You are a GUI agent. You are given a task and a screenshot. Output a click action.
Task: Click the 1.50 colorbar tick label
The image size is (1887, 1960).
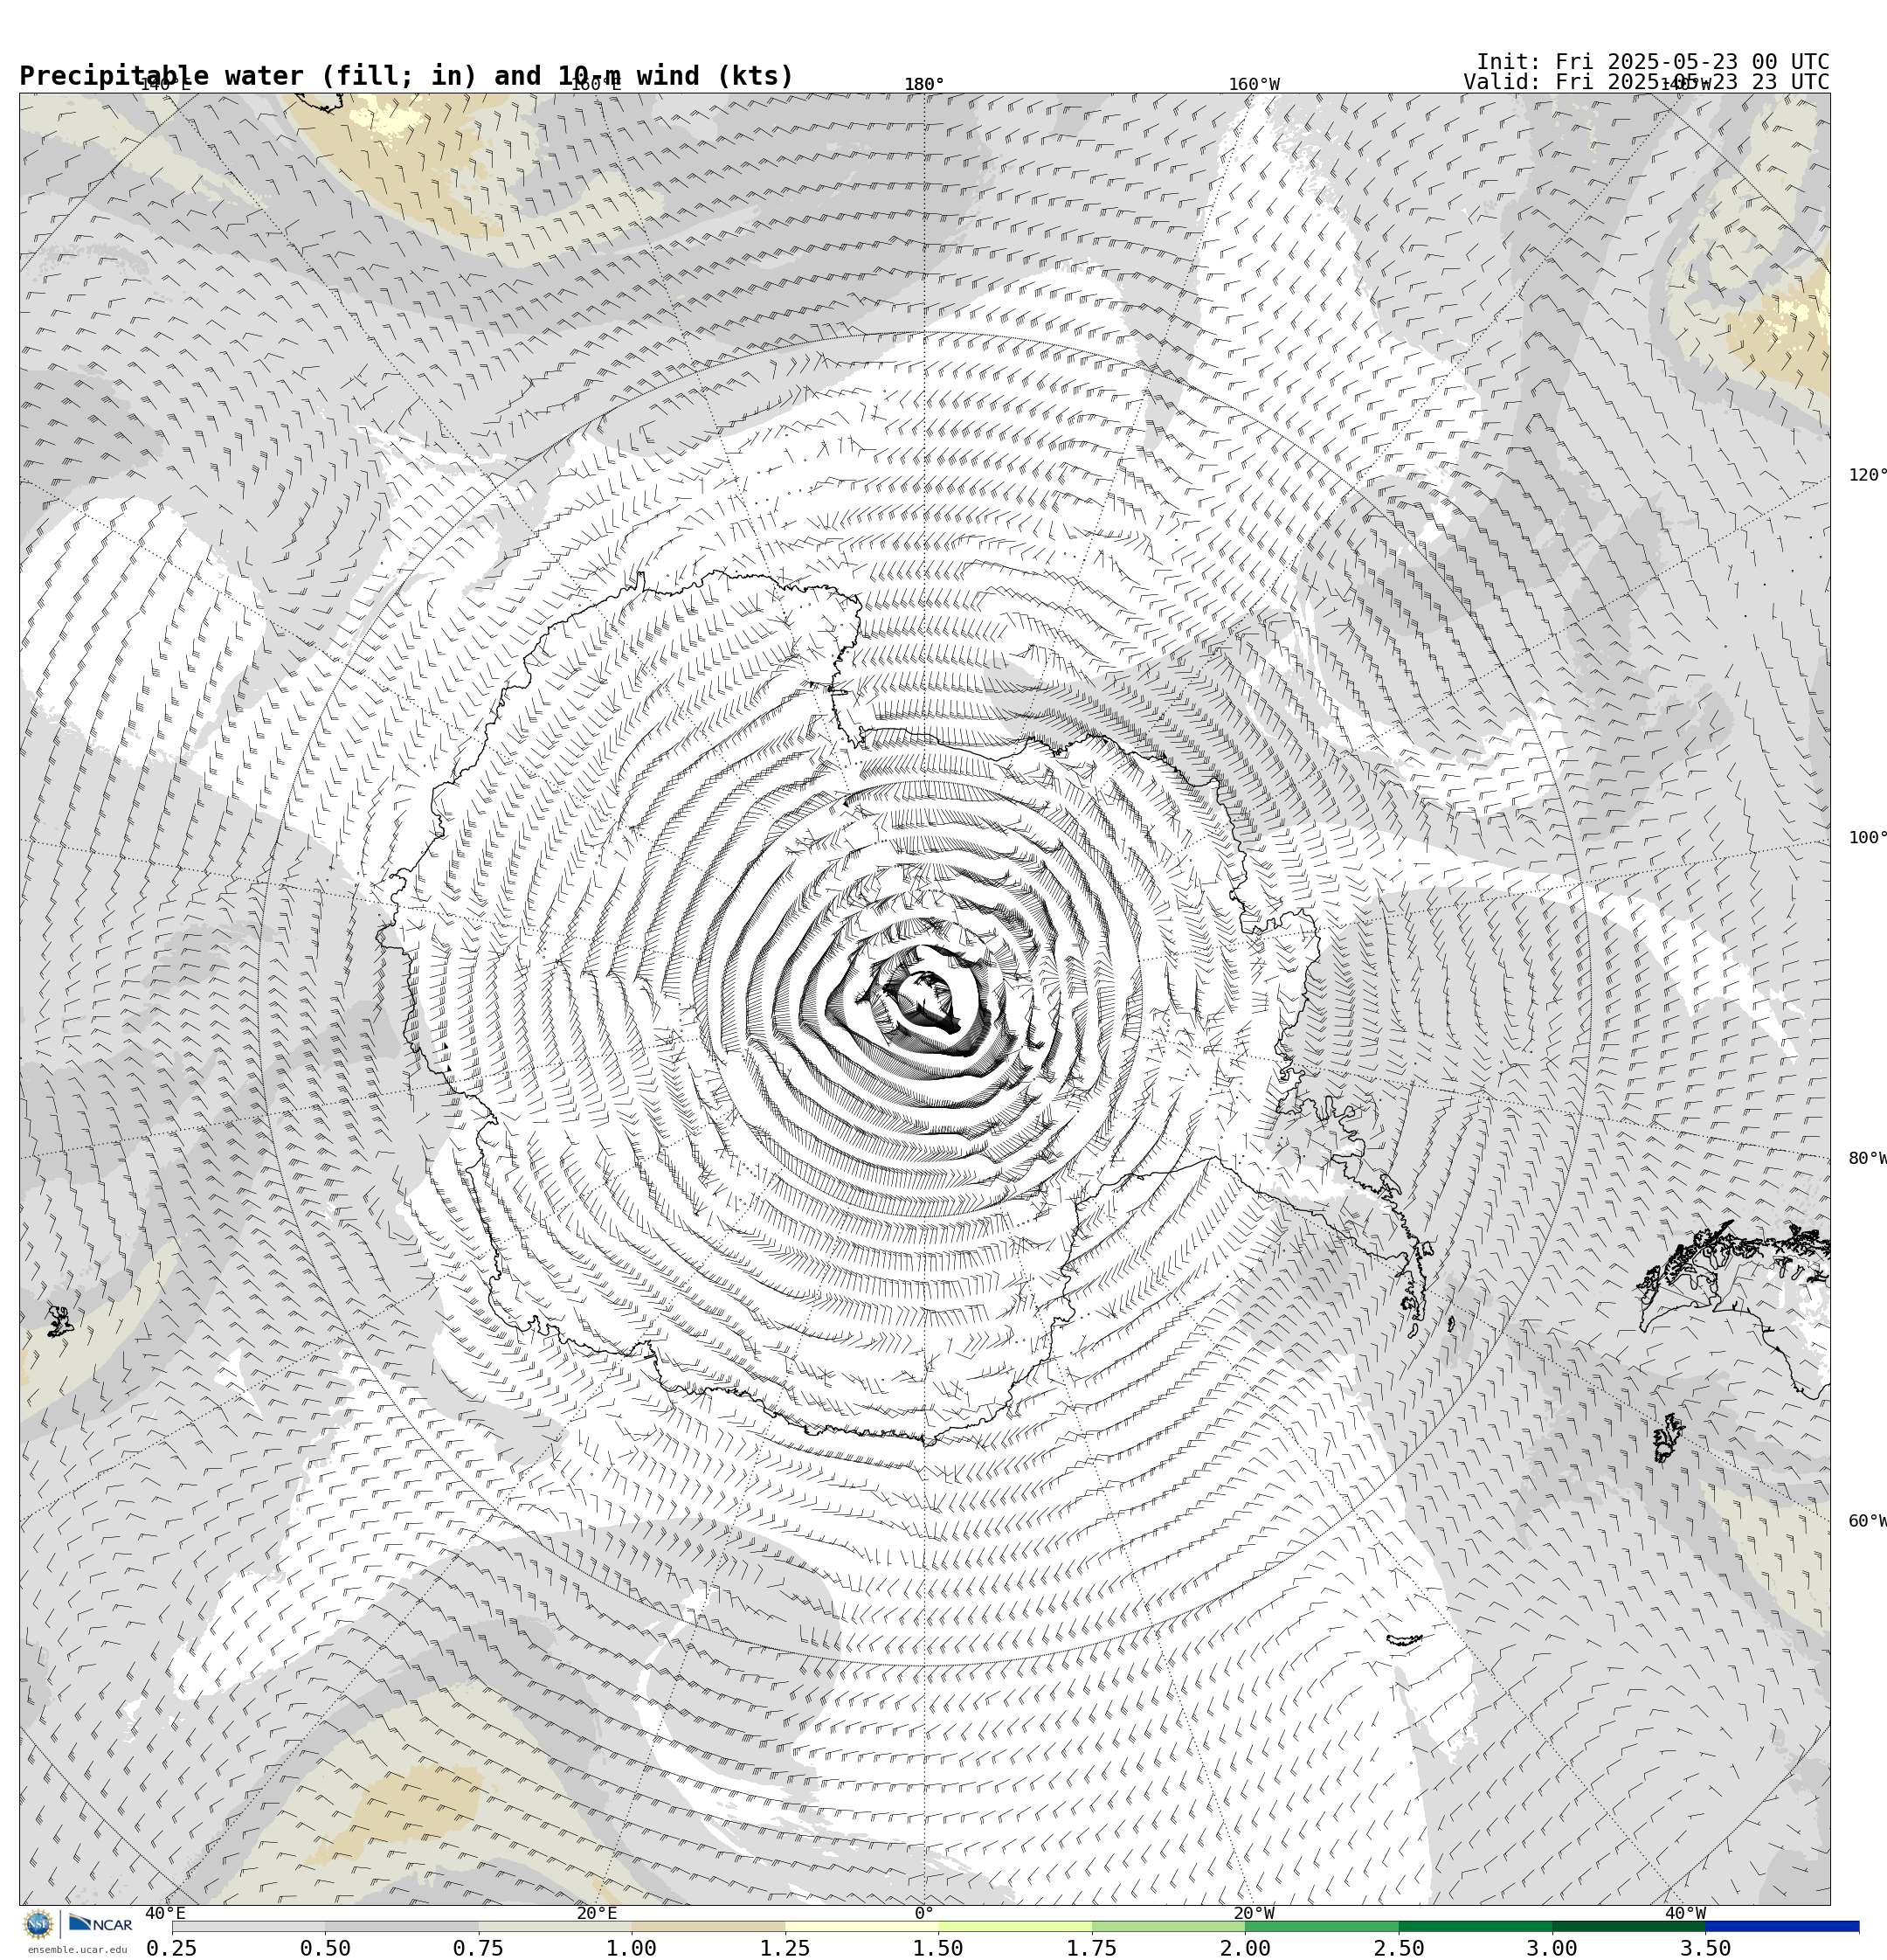(x=938, y=1948)
